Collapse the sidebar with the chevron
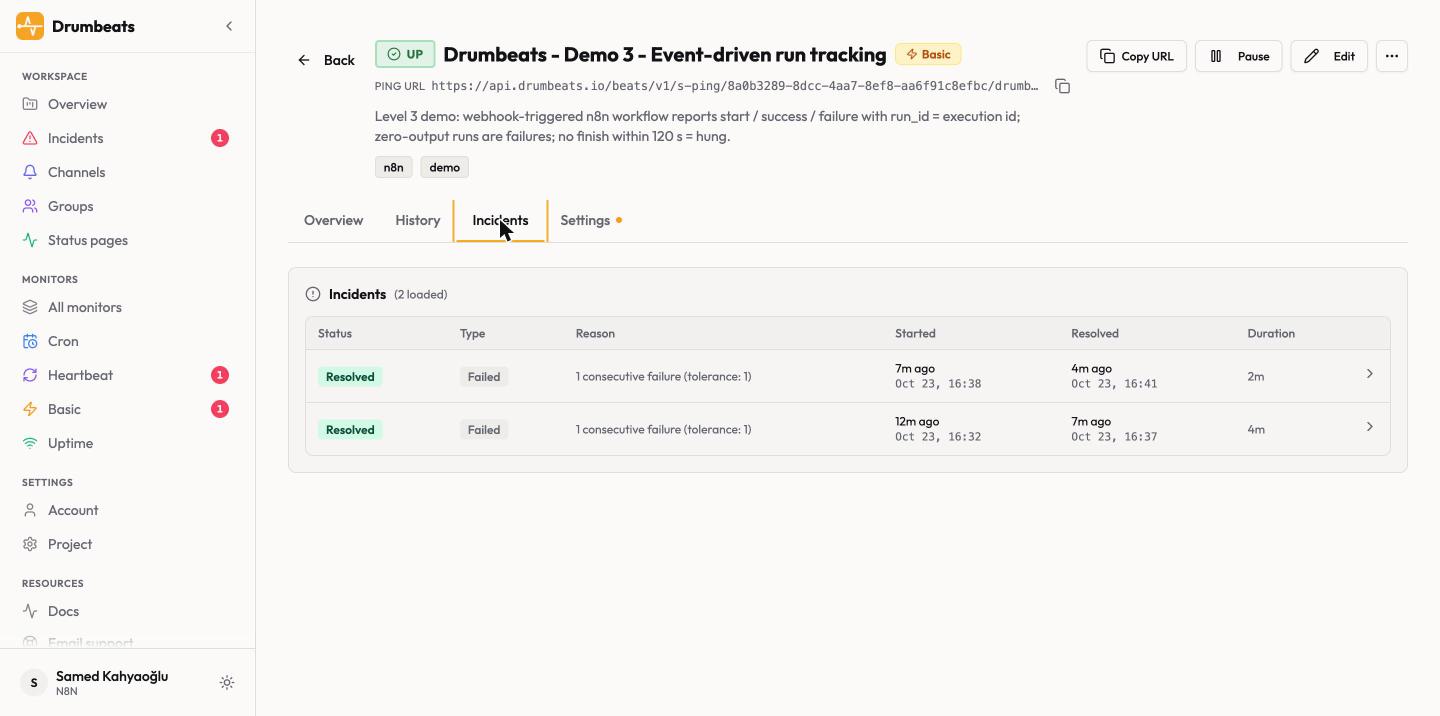The height and width of the screenshot is (716, 1440). point(229,26)
